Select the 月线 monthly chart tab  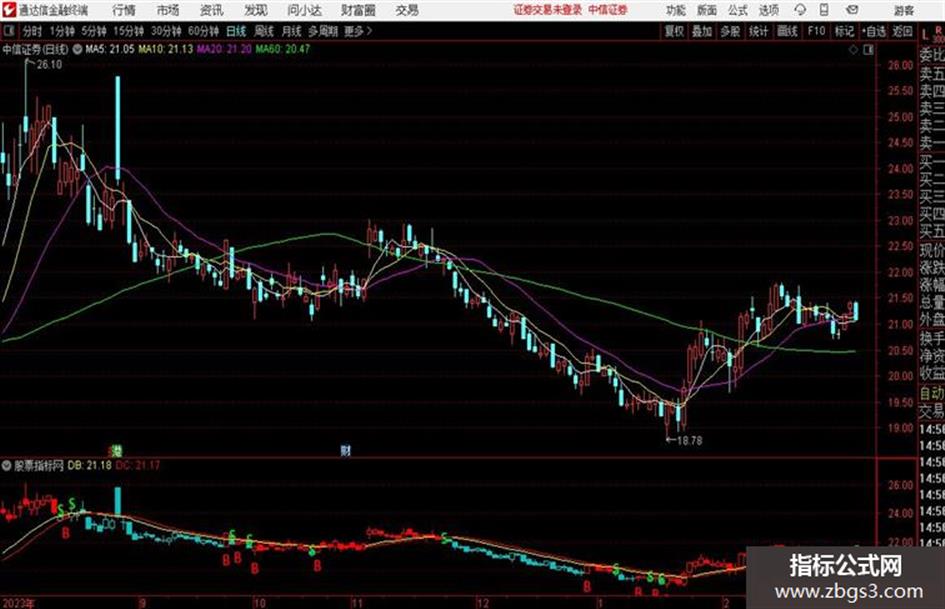point(292,31)
